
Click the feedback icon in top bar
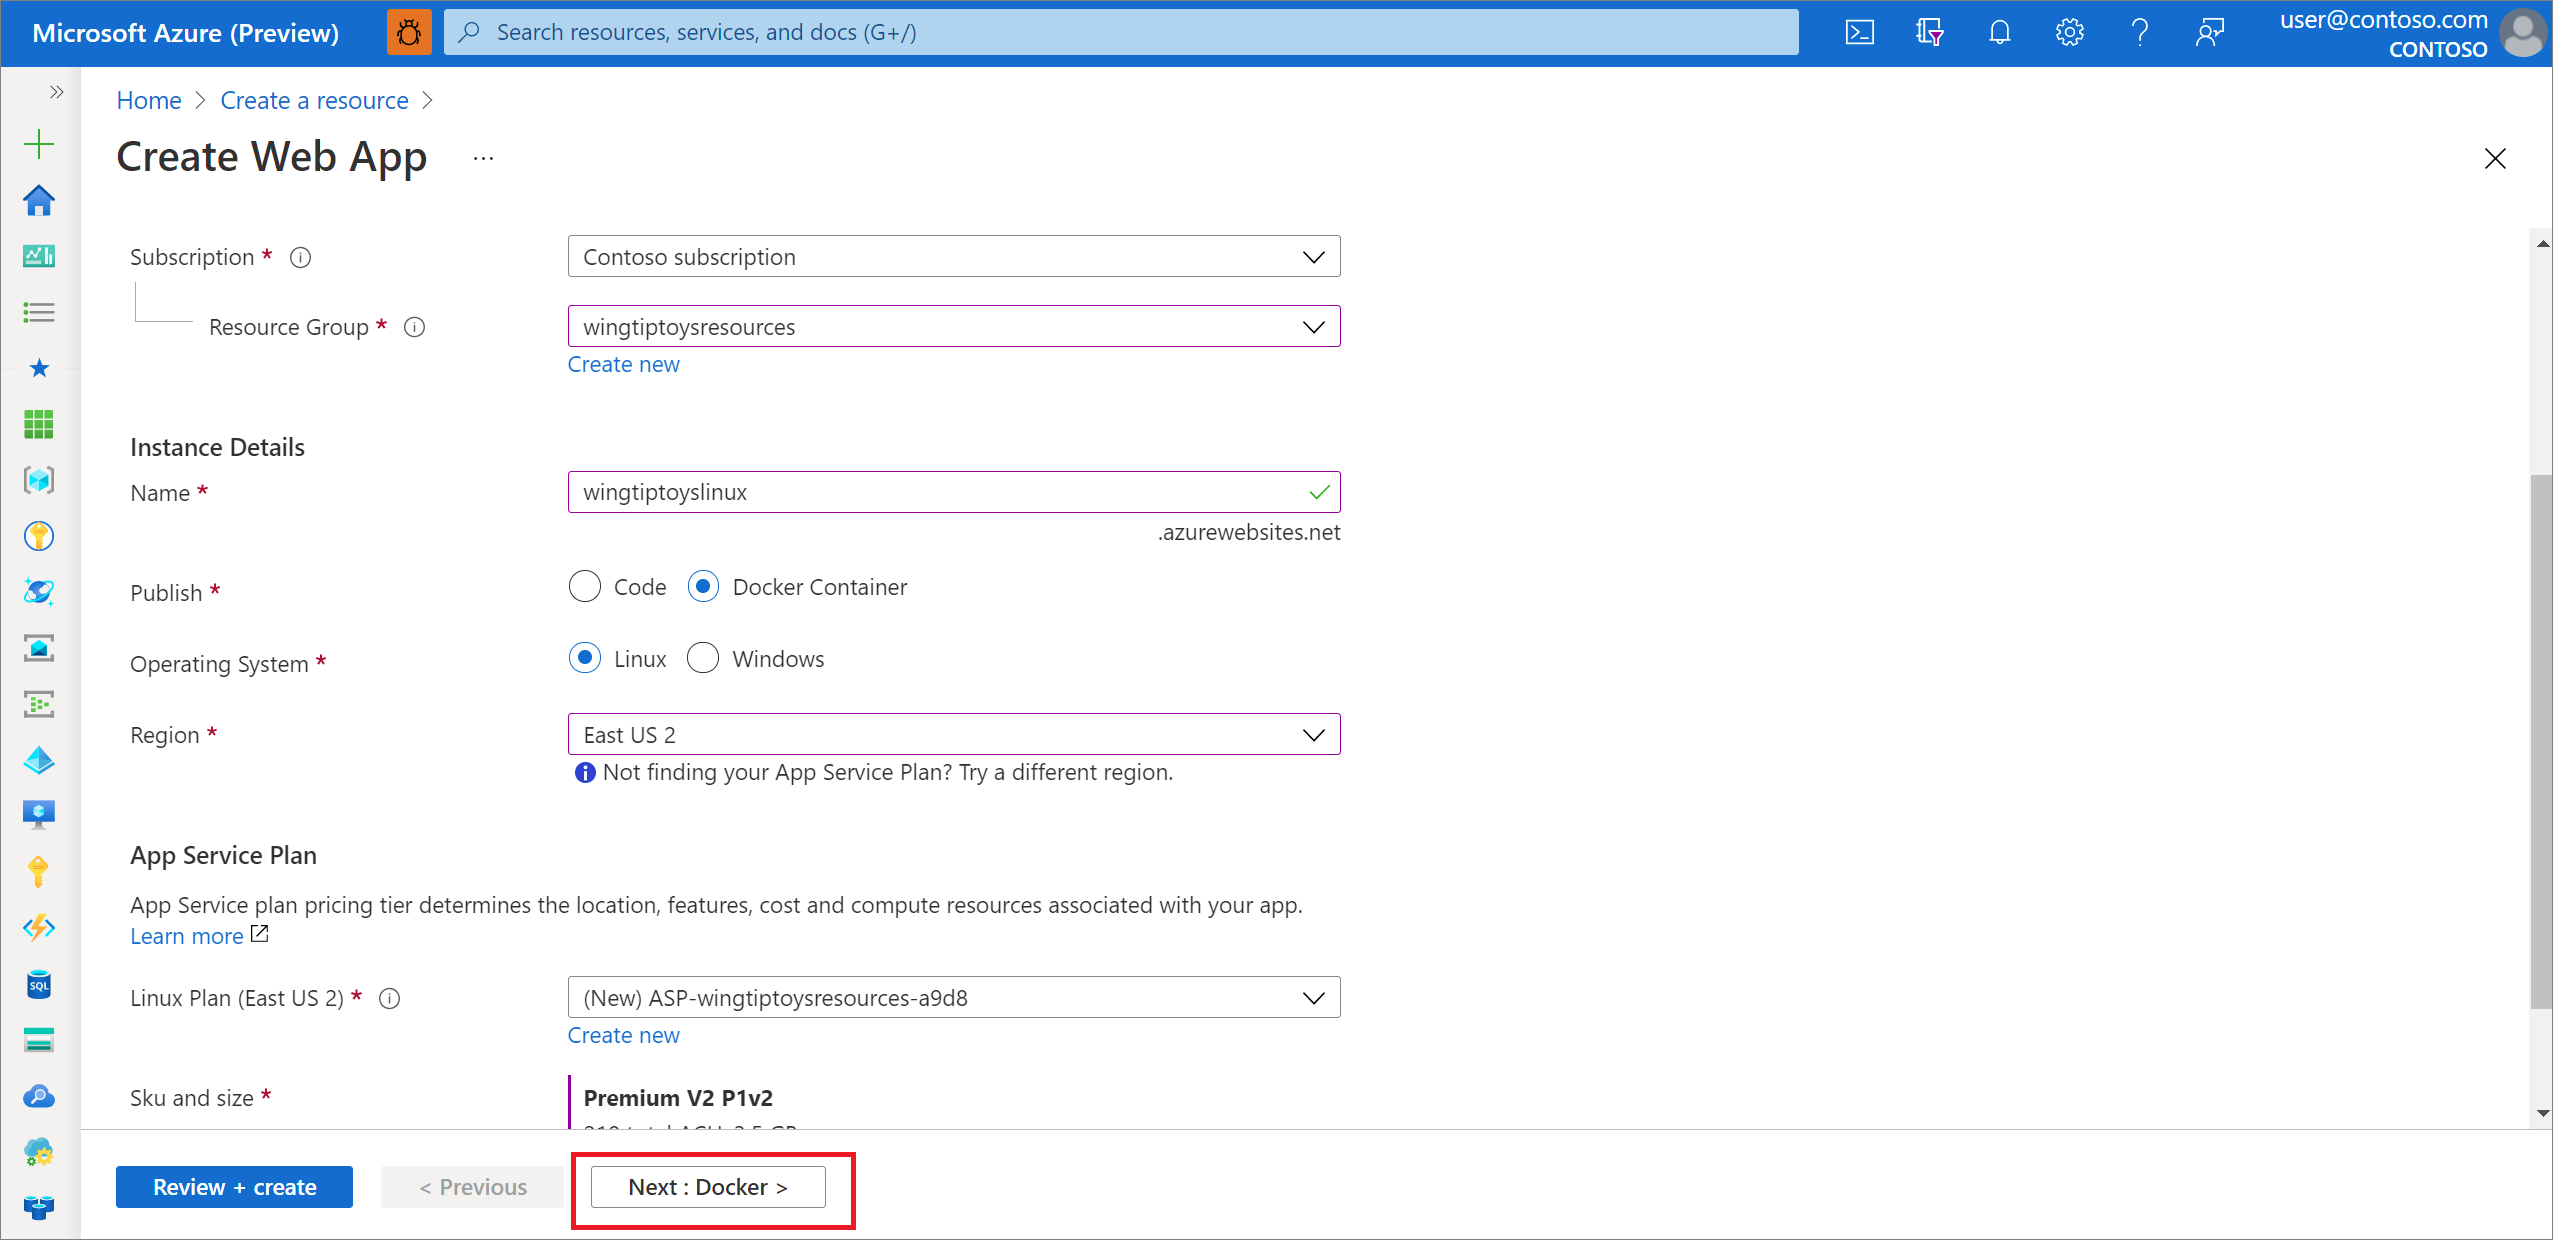tap(2211, 31)
